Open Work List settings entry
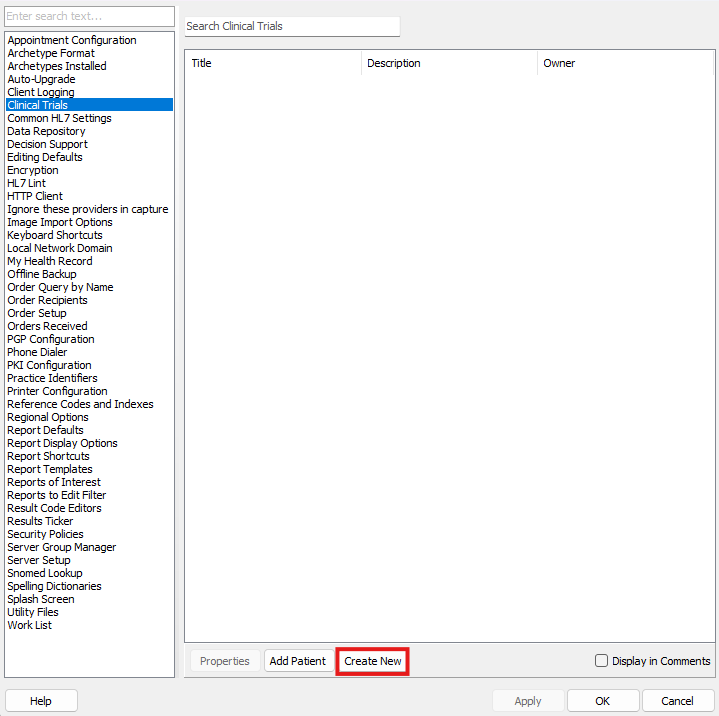Image resolution: width=719 pixels, height=716 pixels. pos(30,625)
